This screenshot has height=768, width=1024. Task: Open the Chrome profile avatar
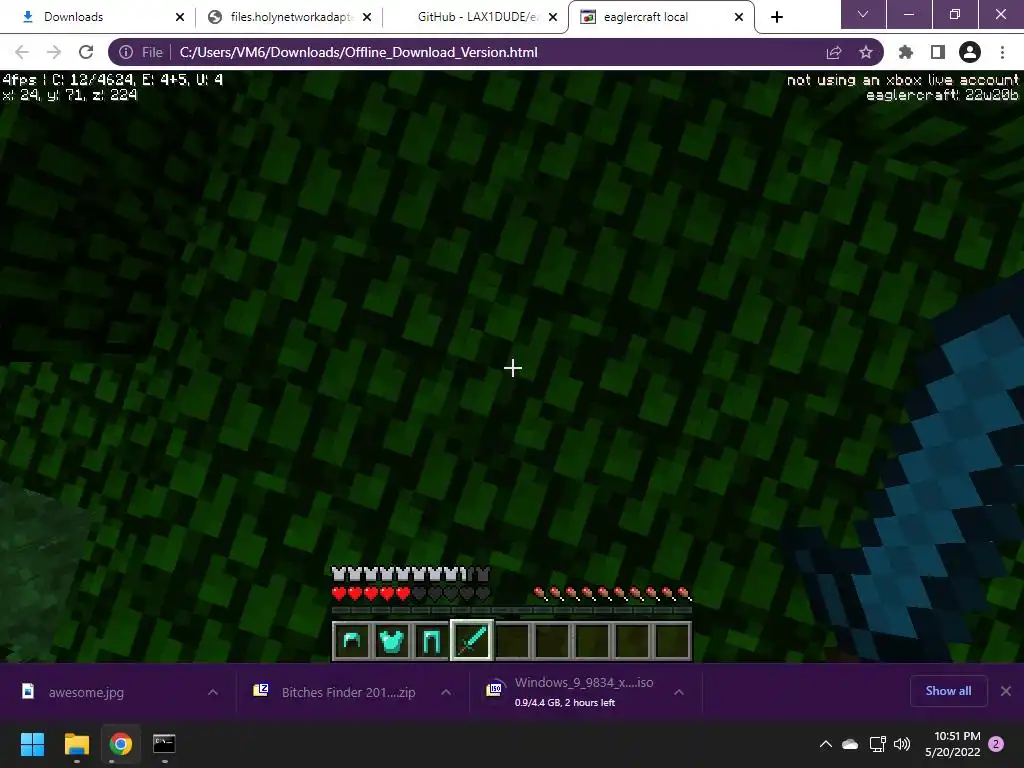pos(970,52)
